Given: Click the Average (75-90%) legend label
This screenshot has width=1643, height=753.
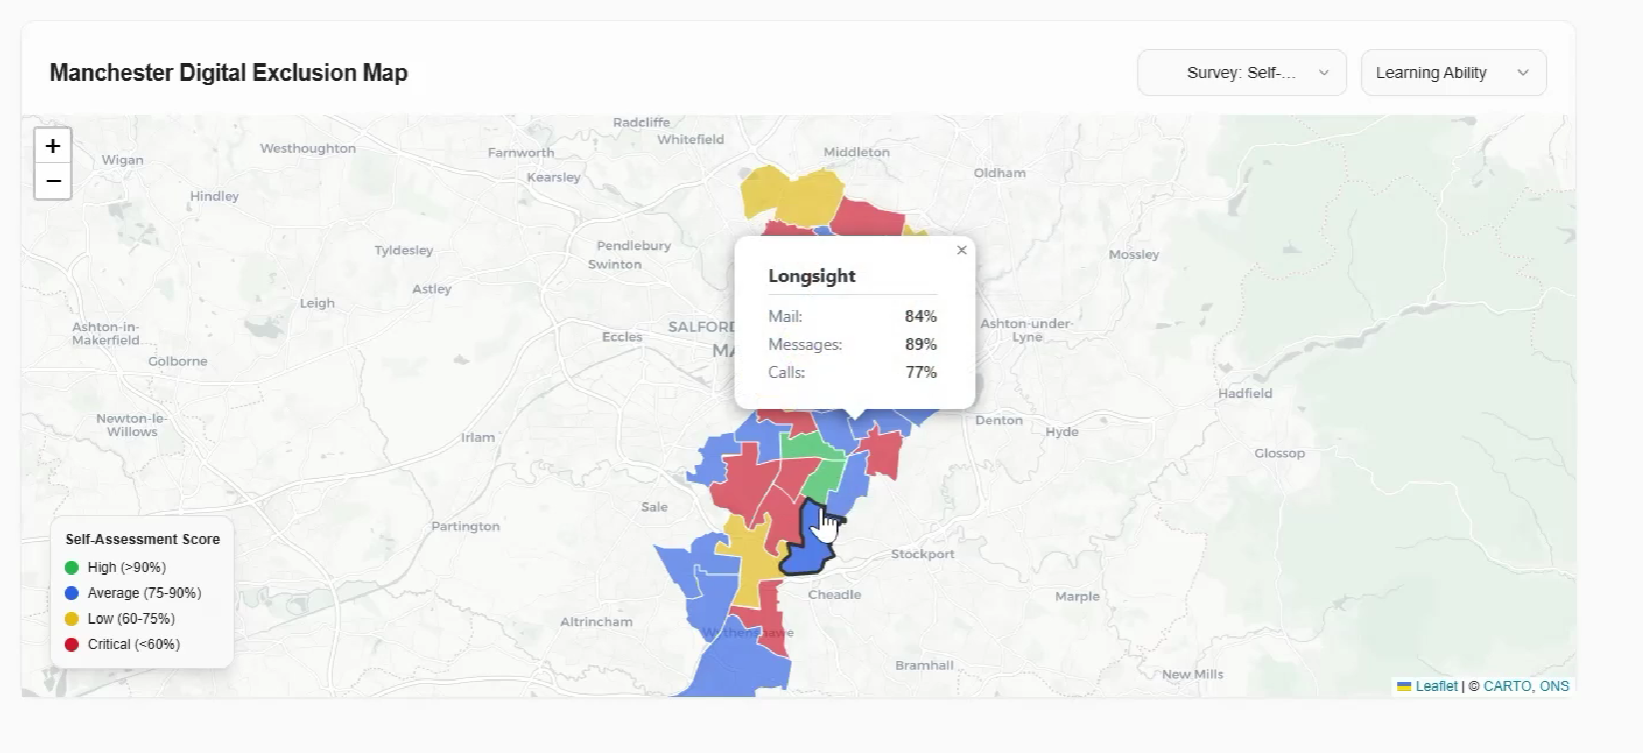Looking at the screenshot, I should point(144,593).
